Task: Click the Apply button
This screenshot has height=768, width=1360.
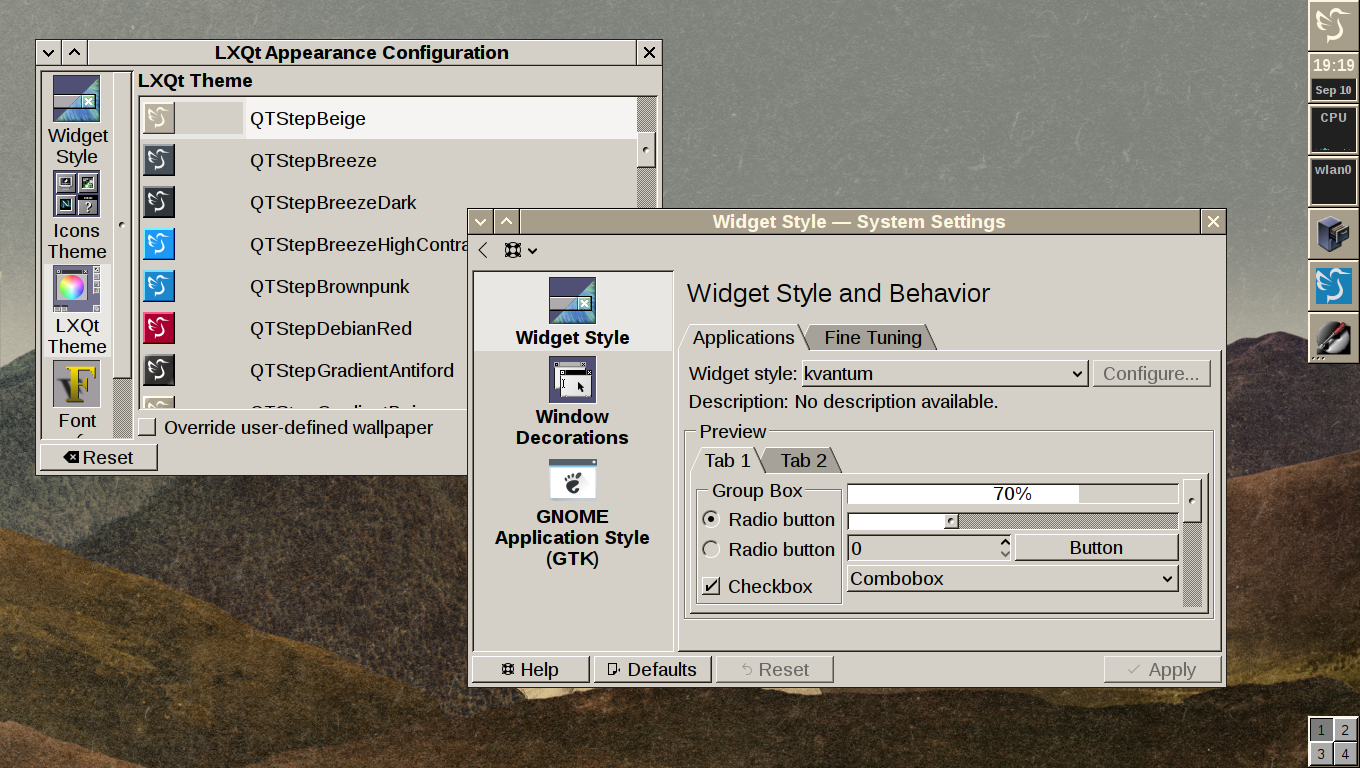Action: coord(1162,670)
